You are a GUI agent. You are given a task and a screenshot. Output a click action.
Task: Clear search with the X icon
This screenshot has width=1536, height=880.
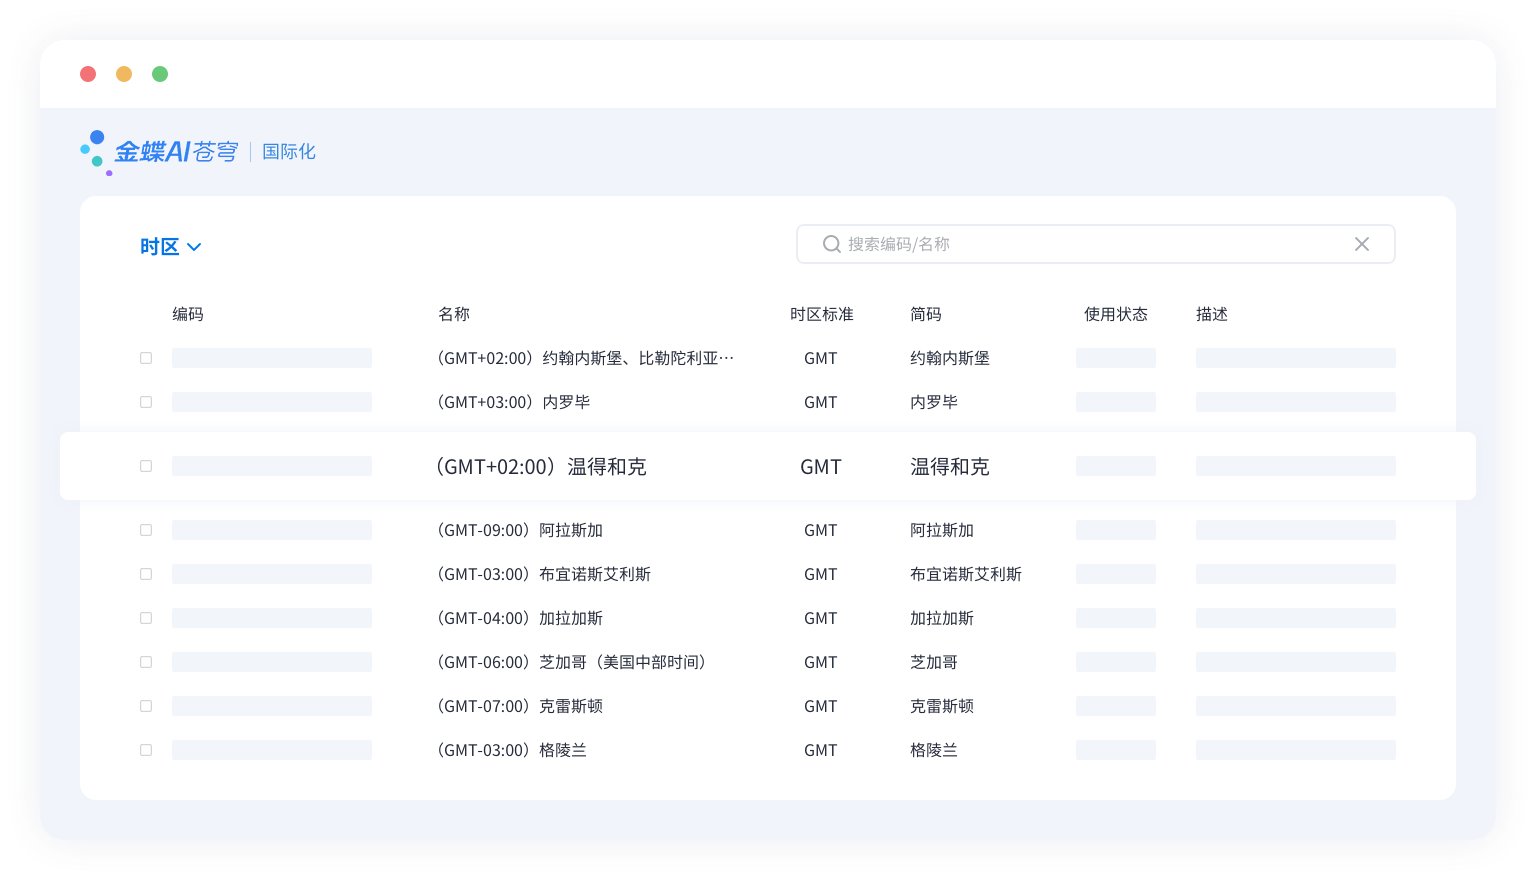1361,244
